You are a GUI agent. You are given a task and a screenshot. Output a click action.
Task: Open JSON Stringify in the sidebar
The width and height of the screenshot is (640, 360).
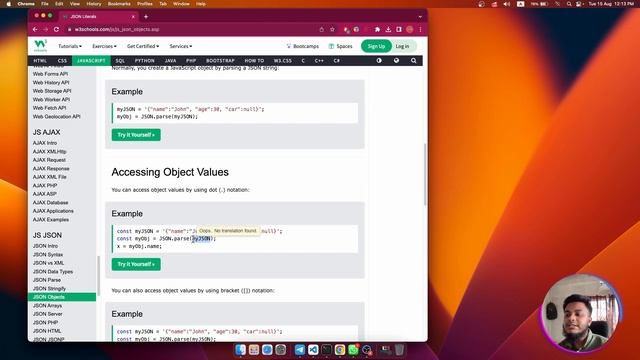(x=49, y=289)
